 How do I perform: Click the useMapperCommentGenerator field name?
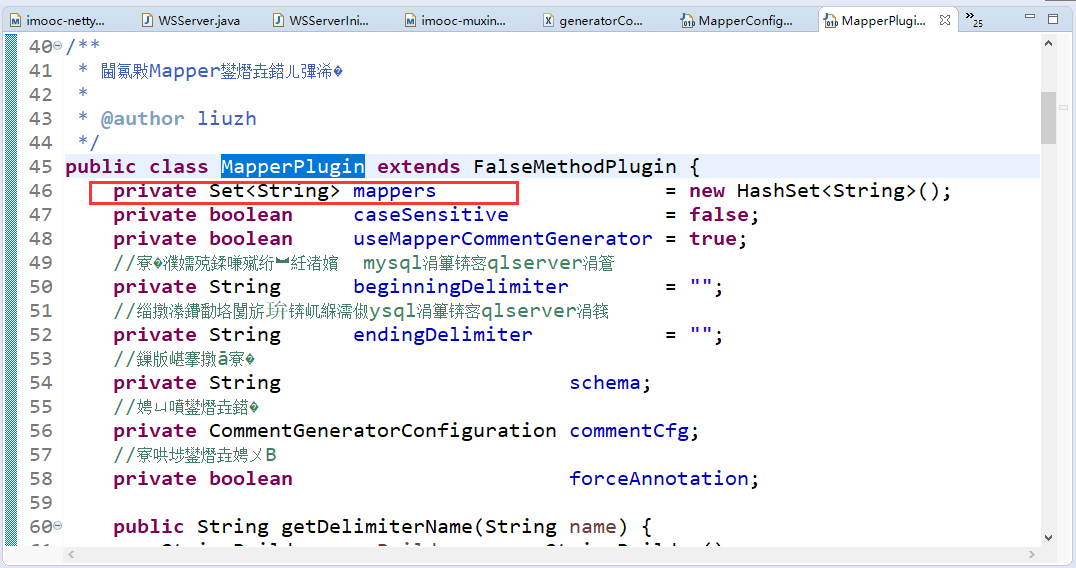502,239
